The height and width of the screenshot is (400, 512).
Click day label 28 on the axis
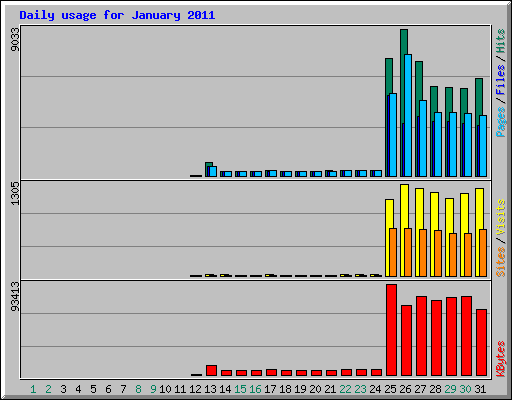(x=435, y=389)
